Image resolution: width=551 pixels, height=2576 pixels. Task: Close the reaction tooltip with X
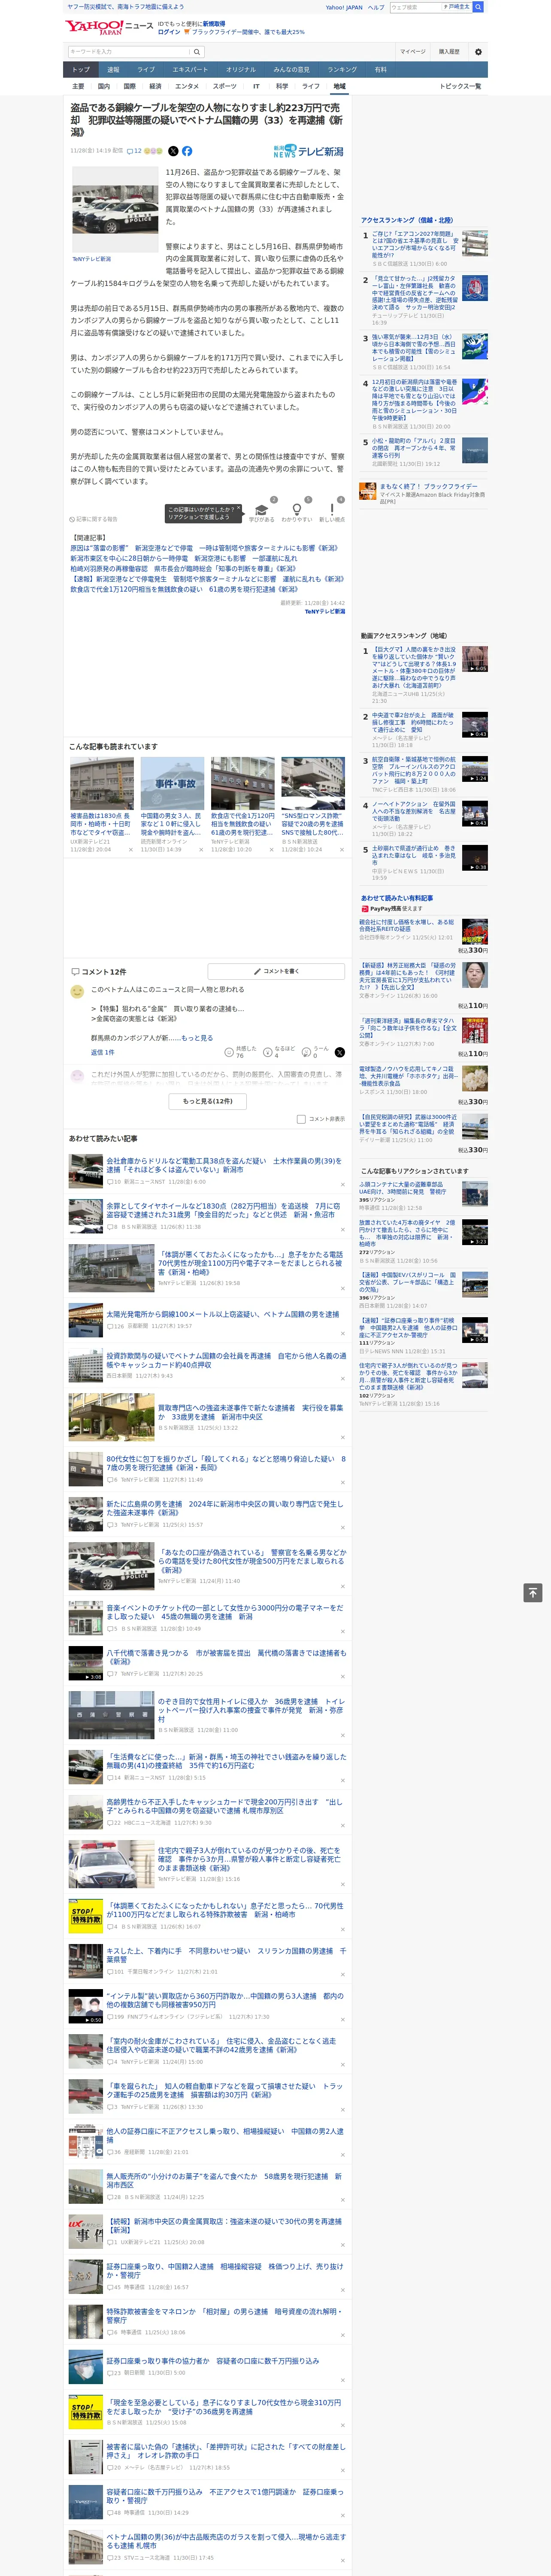coord(238,508)
